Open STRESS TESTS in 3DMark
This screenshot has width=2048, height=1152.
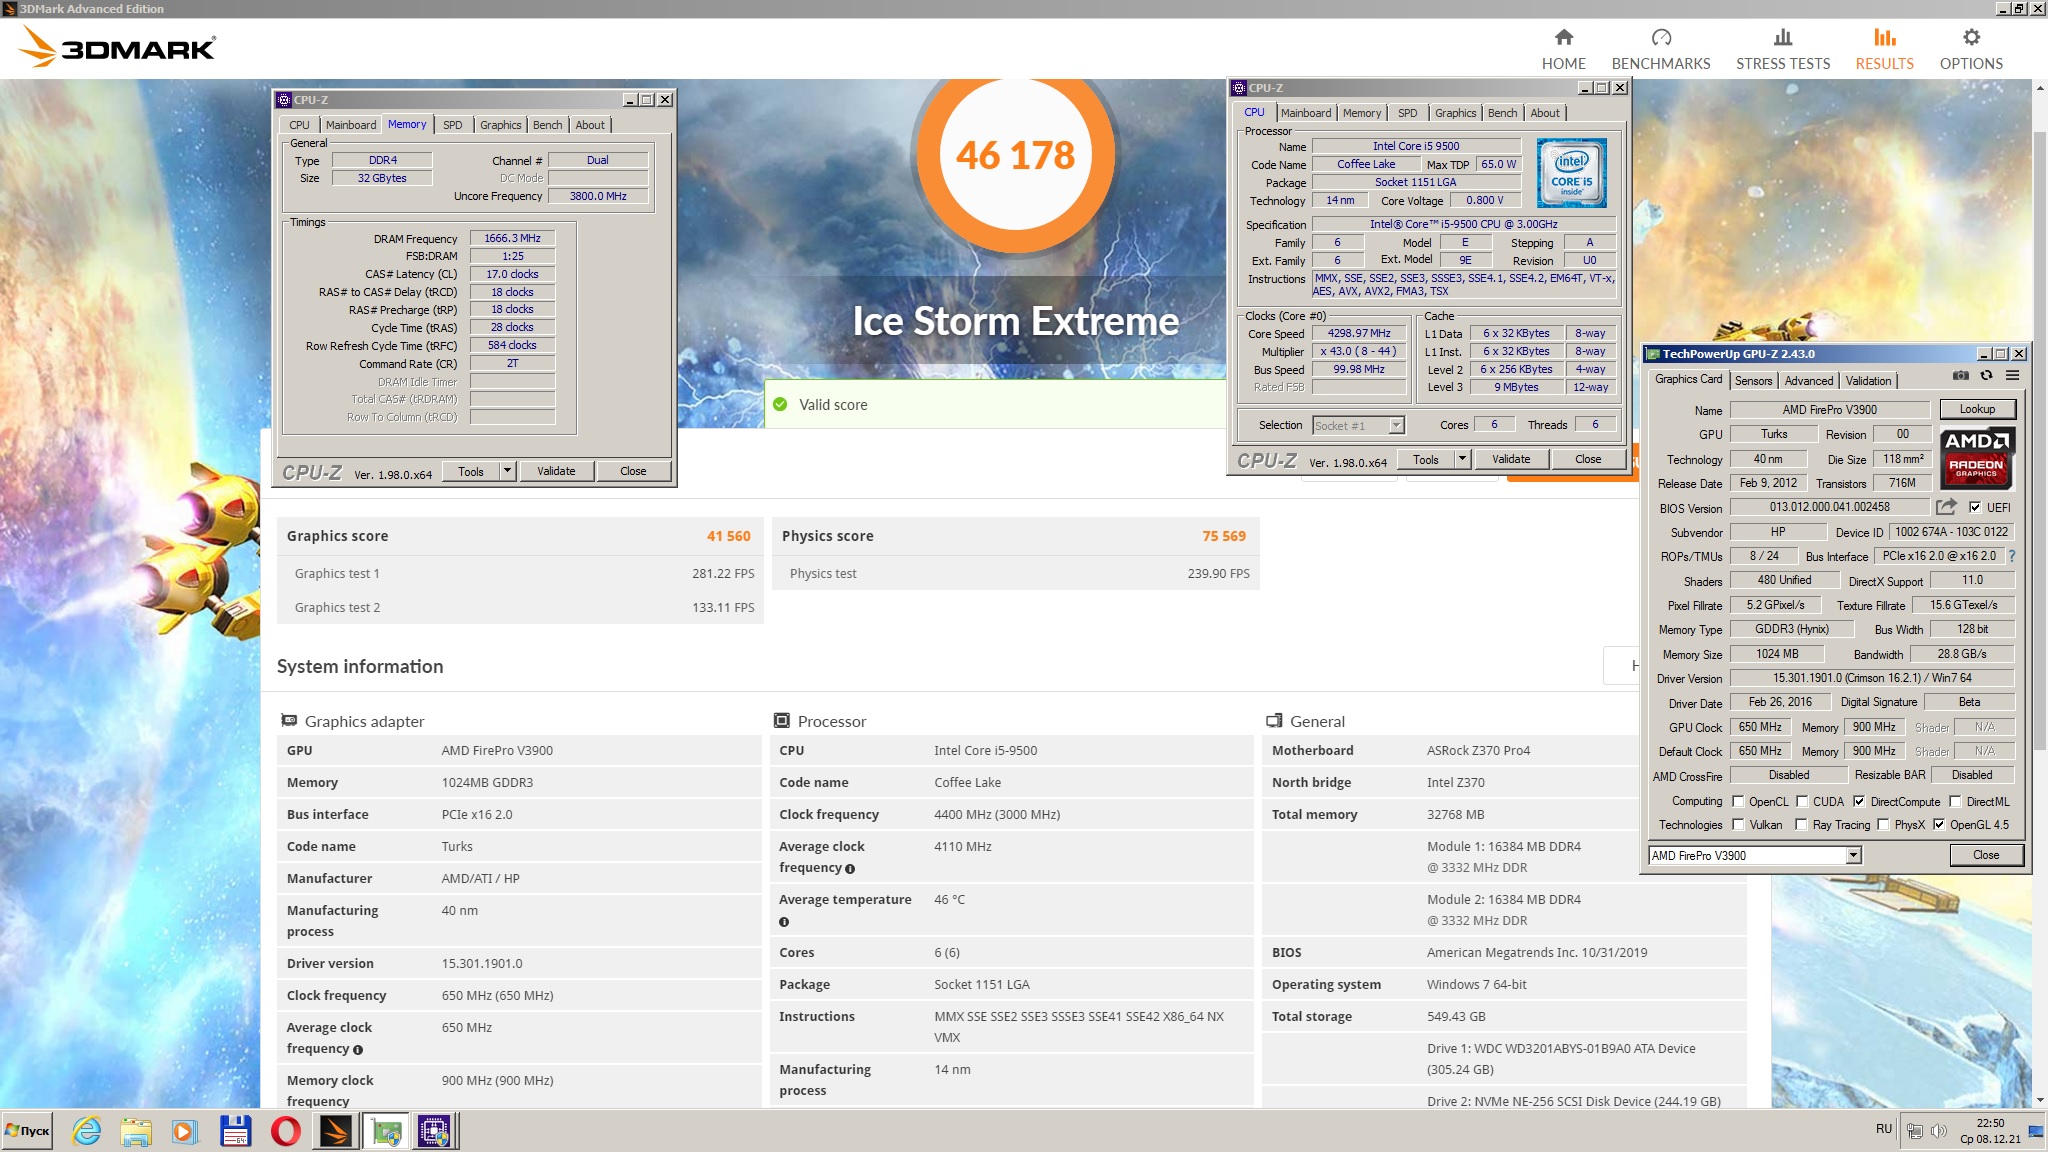[x=1783, y=49]
